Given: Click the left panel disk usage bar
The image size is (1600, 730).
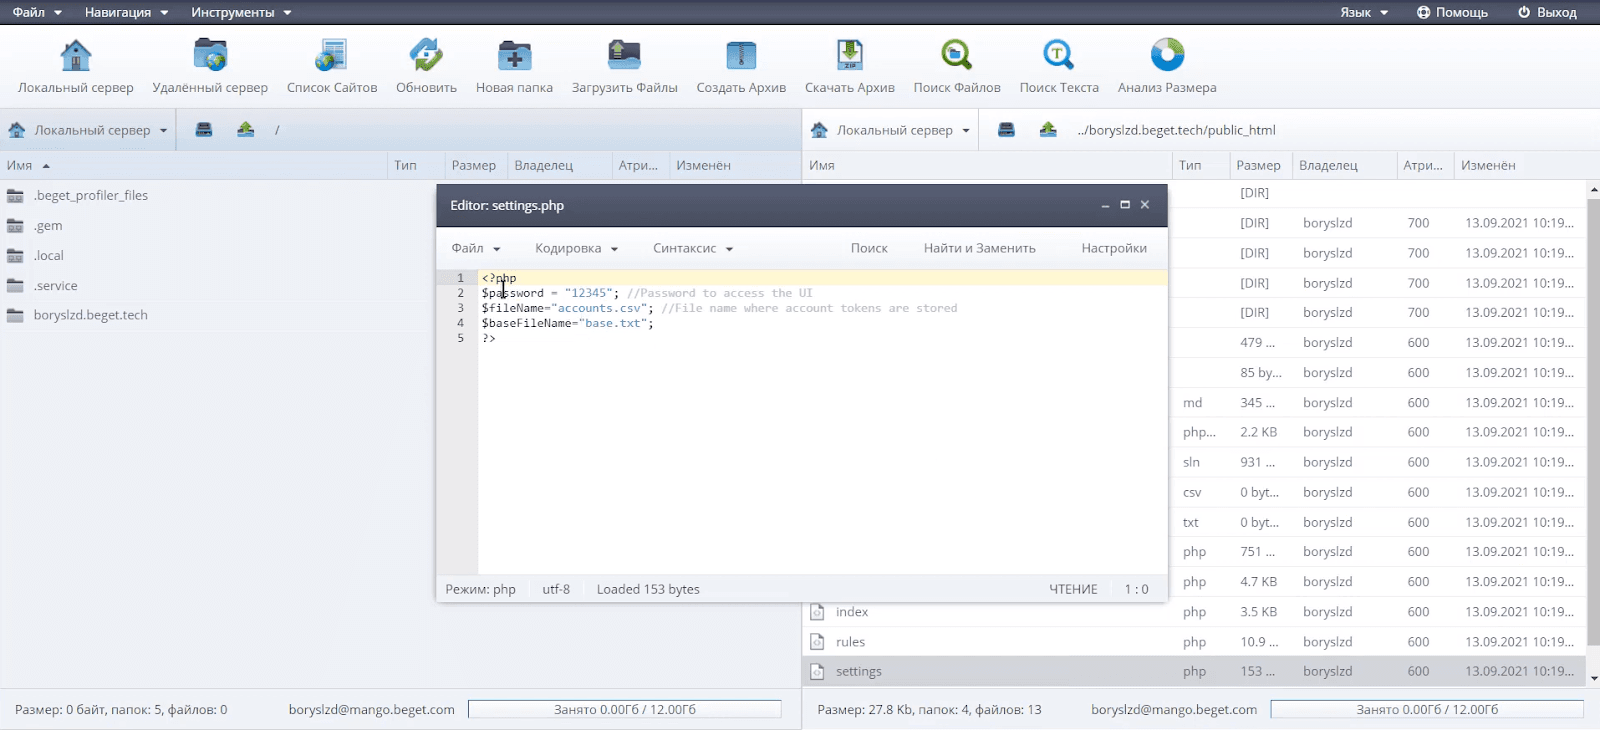Looking at the screenshot, I should pyautogui.click(x=625, y=709).
